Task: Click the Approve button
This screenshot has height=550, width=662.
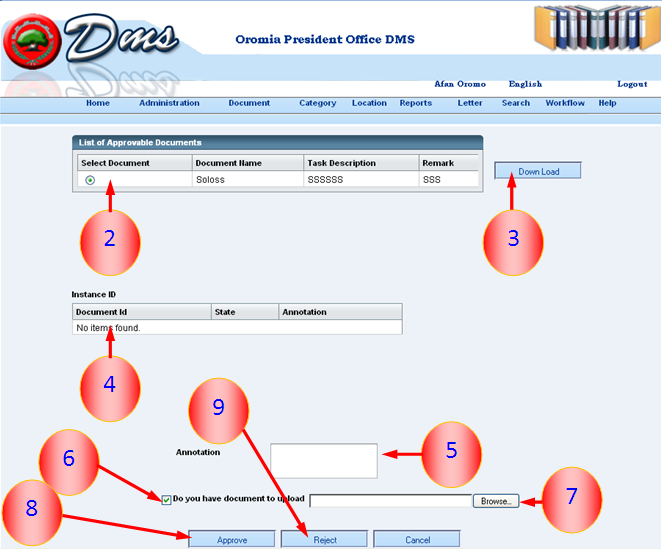Action: tap(232, 540)
